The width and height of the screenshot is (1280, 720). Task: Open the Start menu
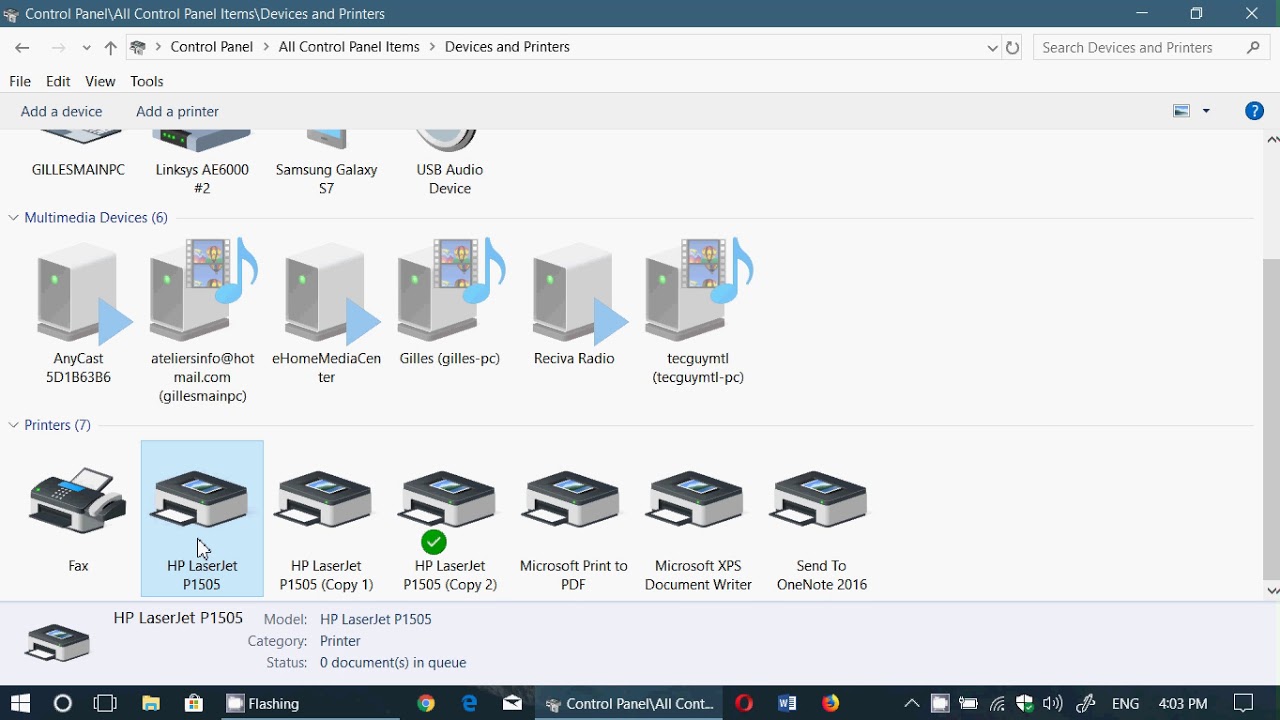click(x=19, y=703)
